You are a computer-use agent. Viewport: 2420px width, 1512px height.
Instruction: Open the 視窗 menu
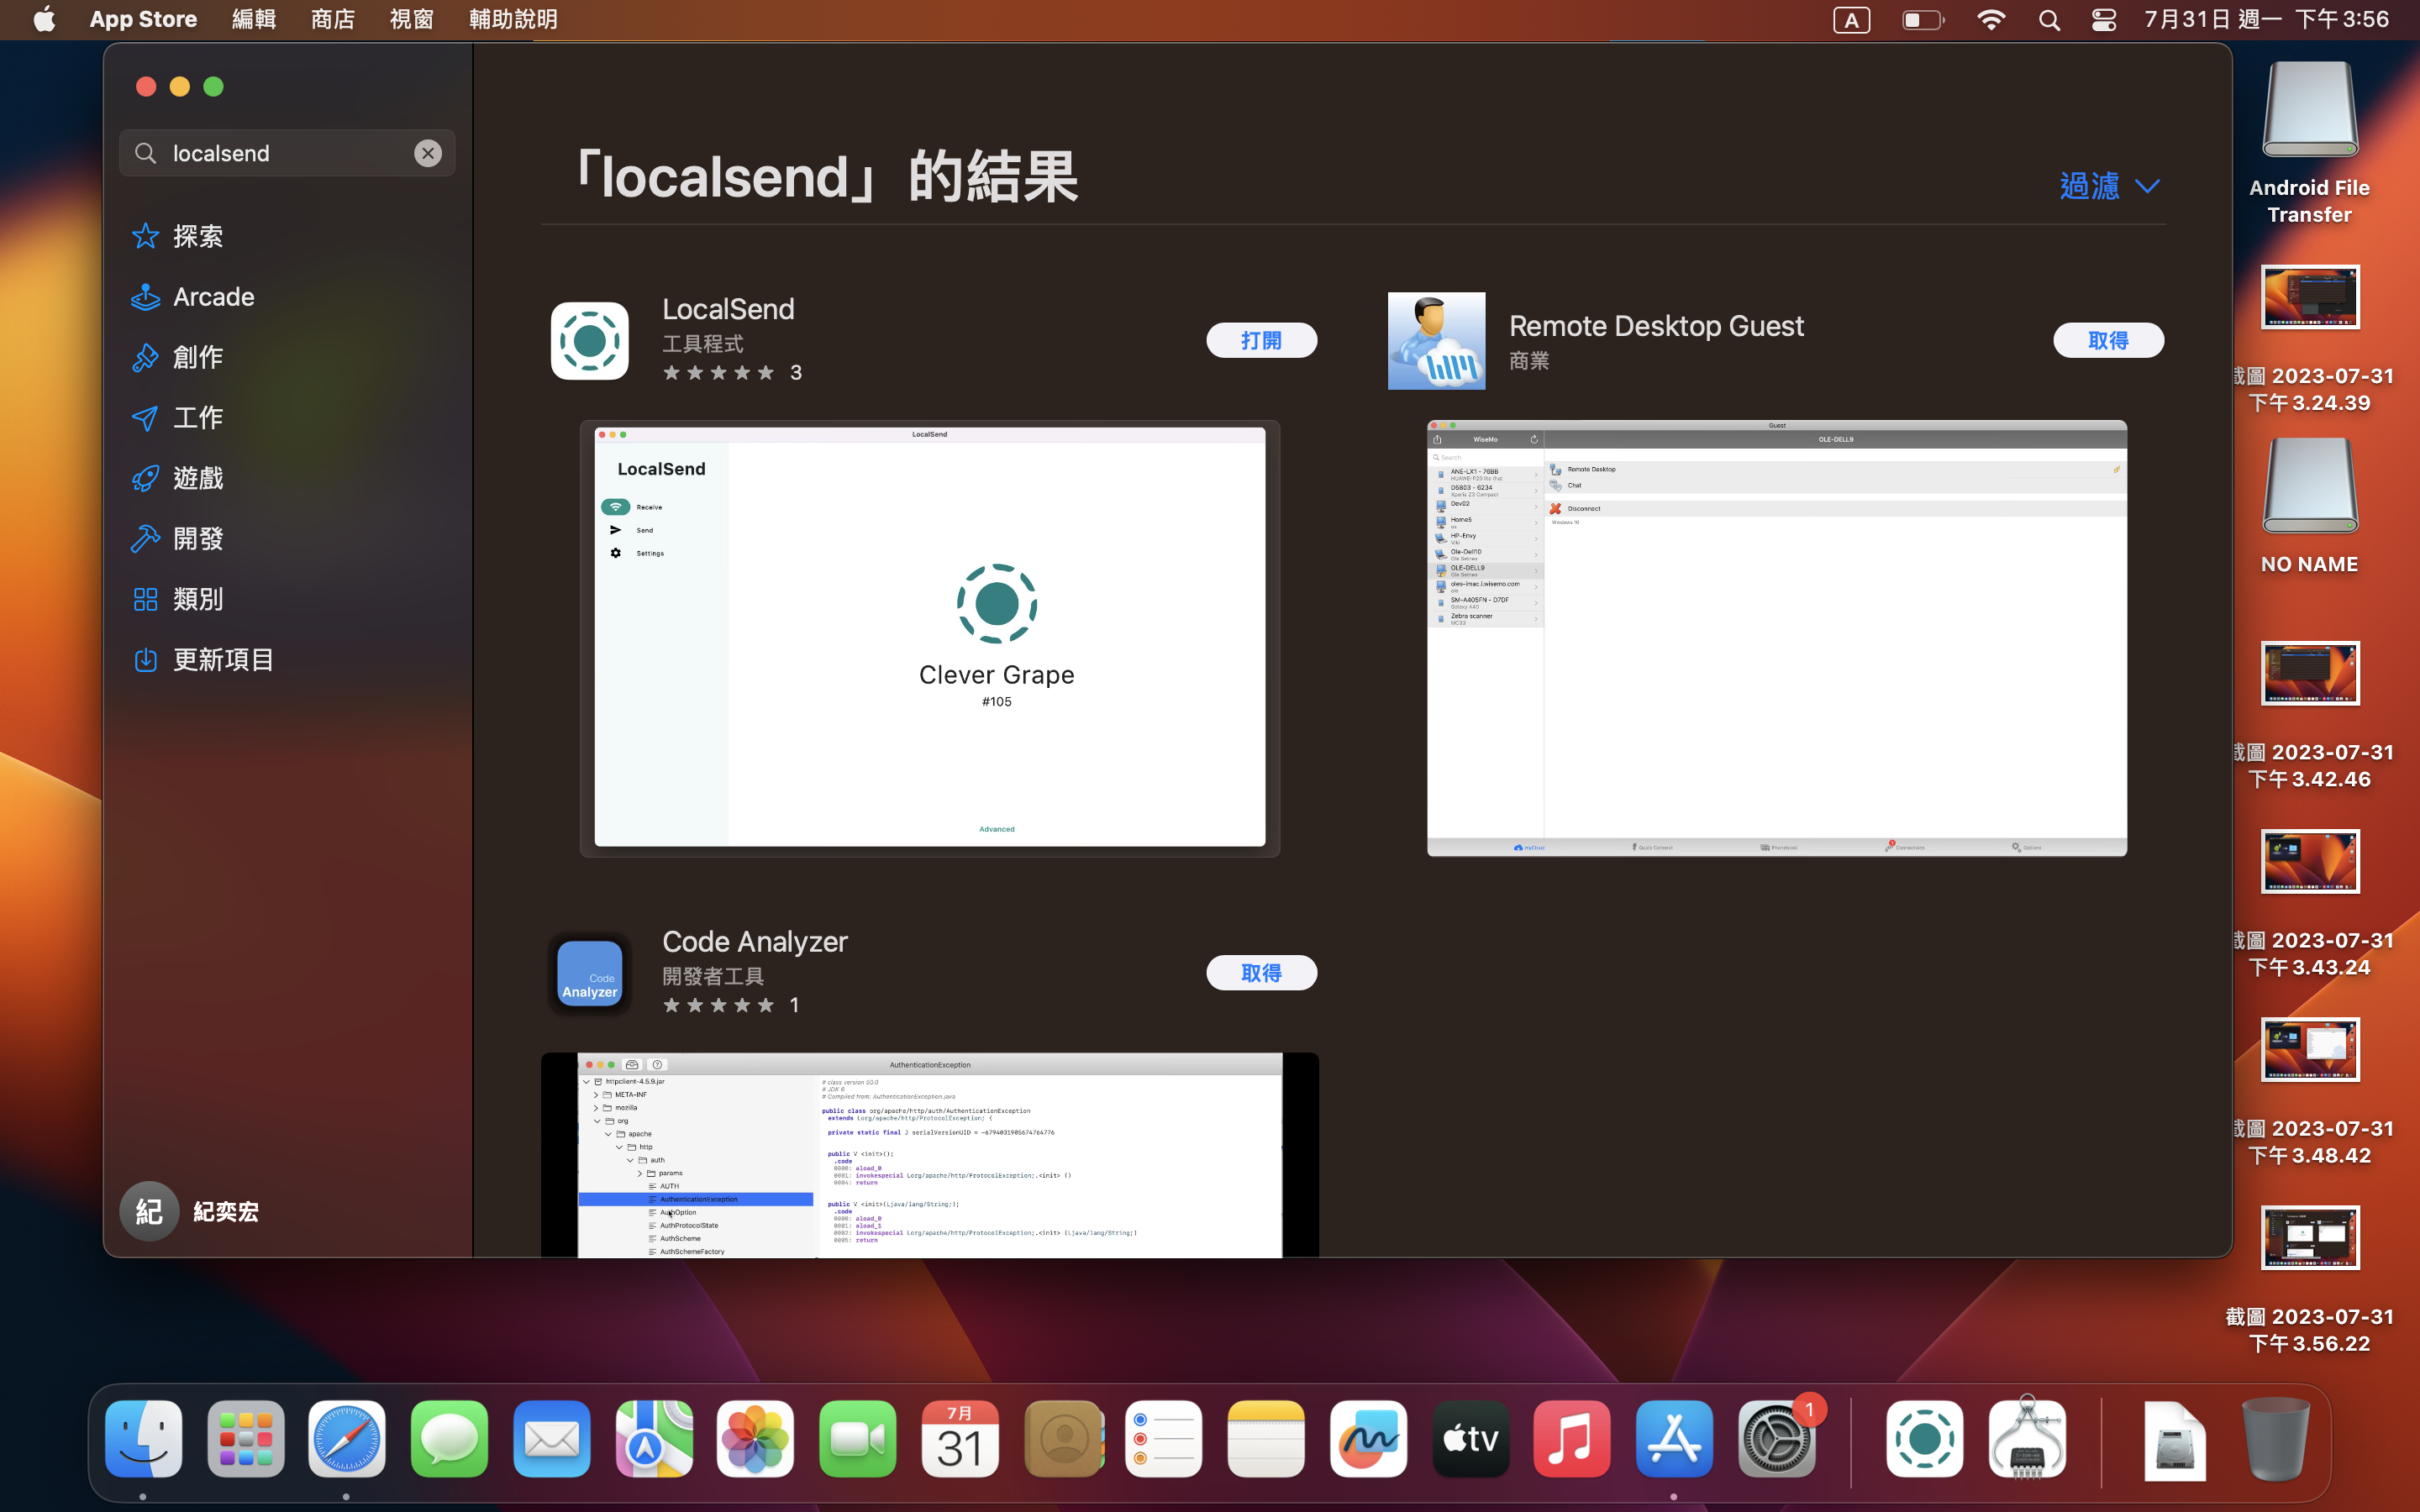click(x=412, y=19)
